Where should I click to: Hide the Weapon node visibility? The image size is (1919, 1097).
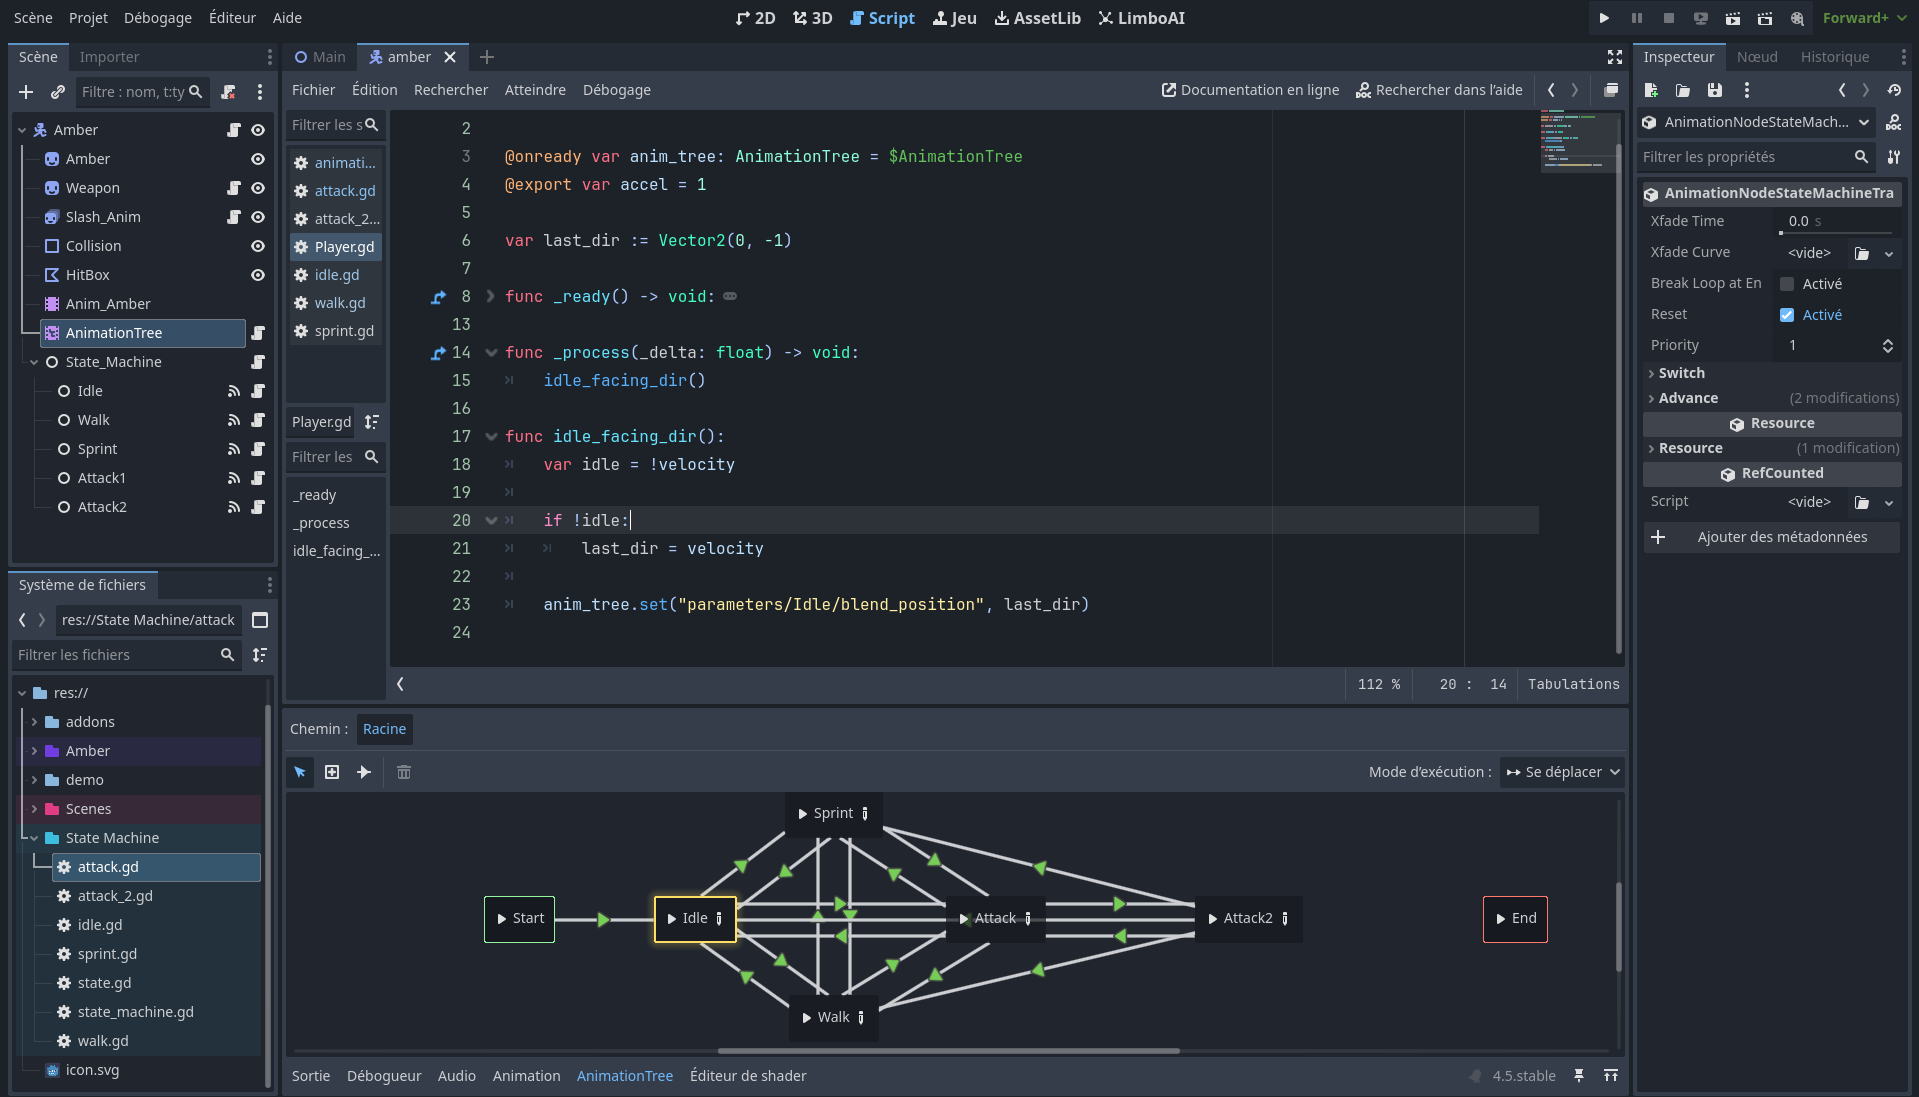point(258,188)
